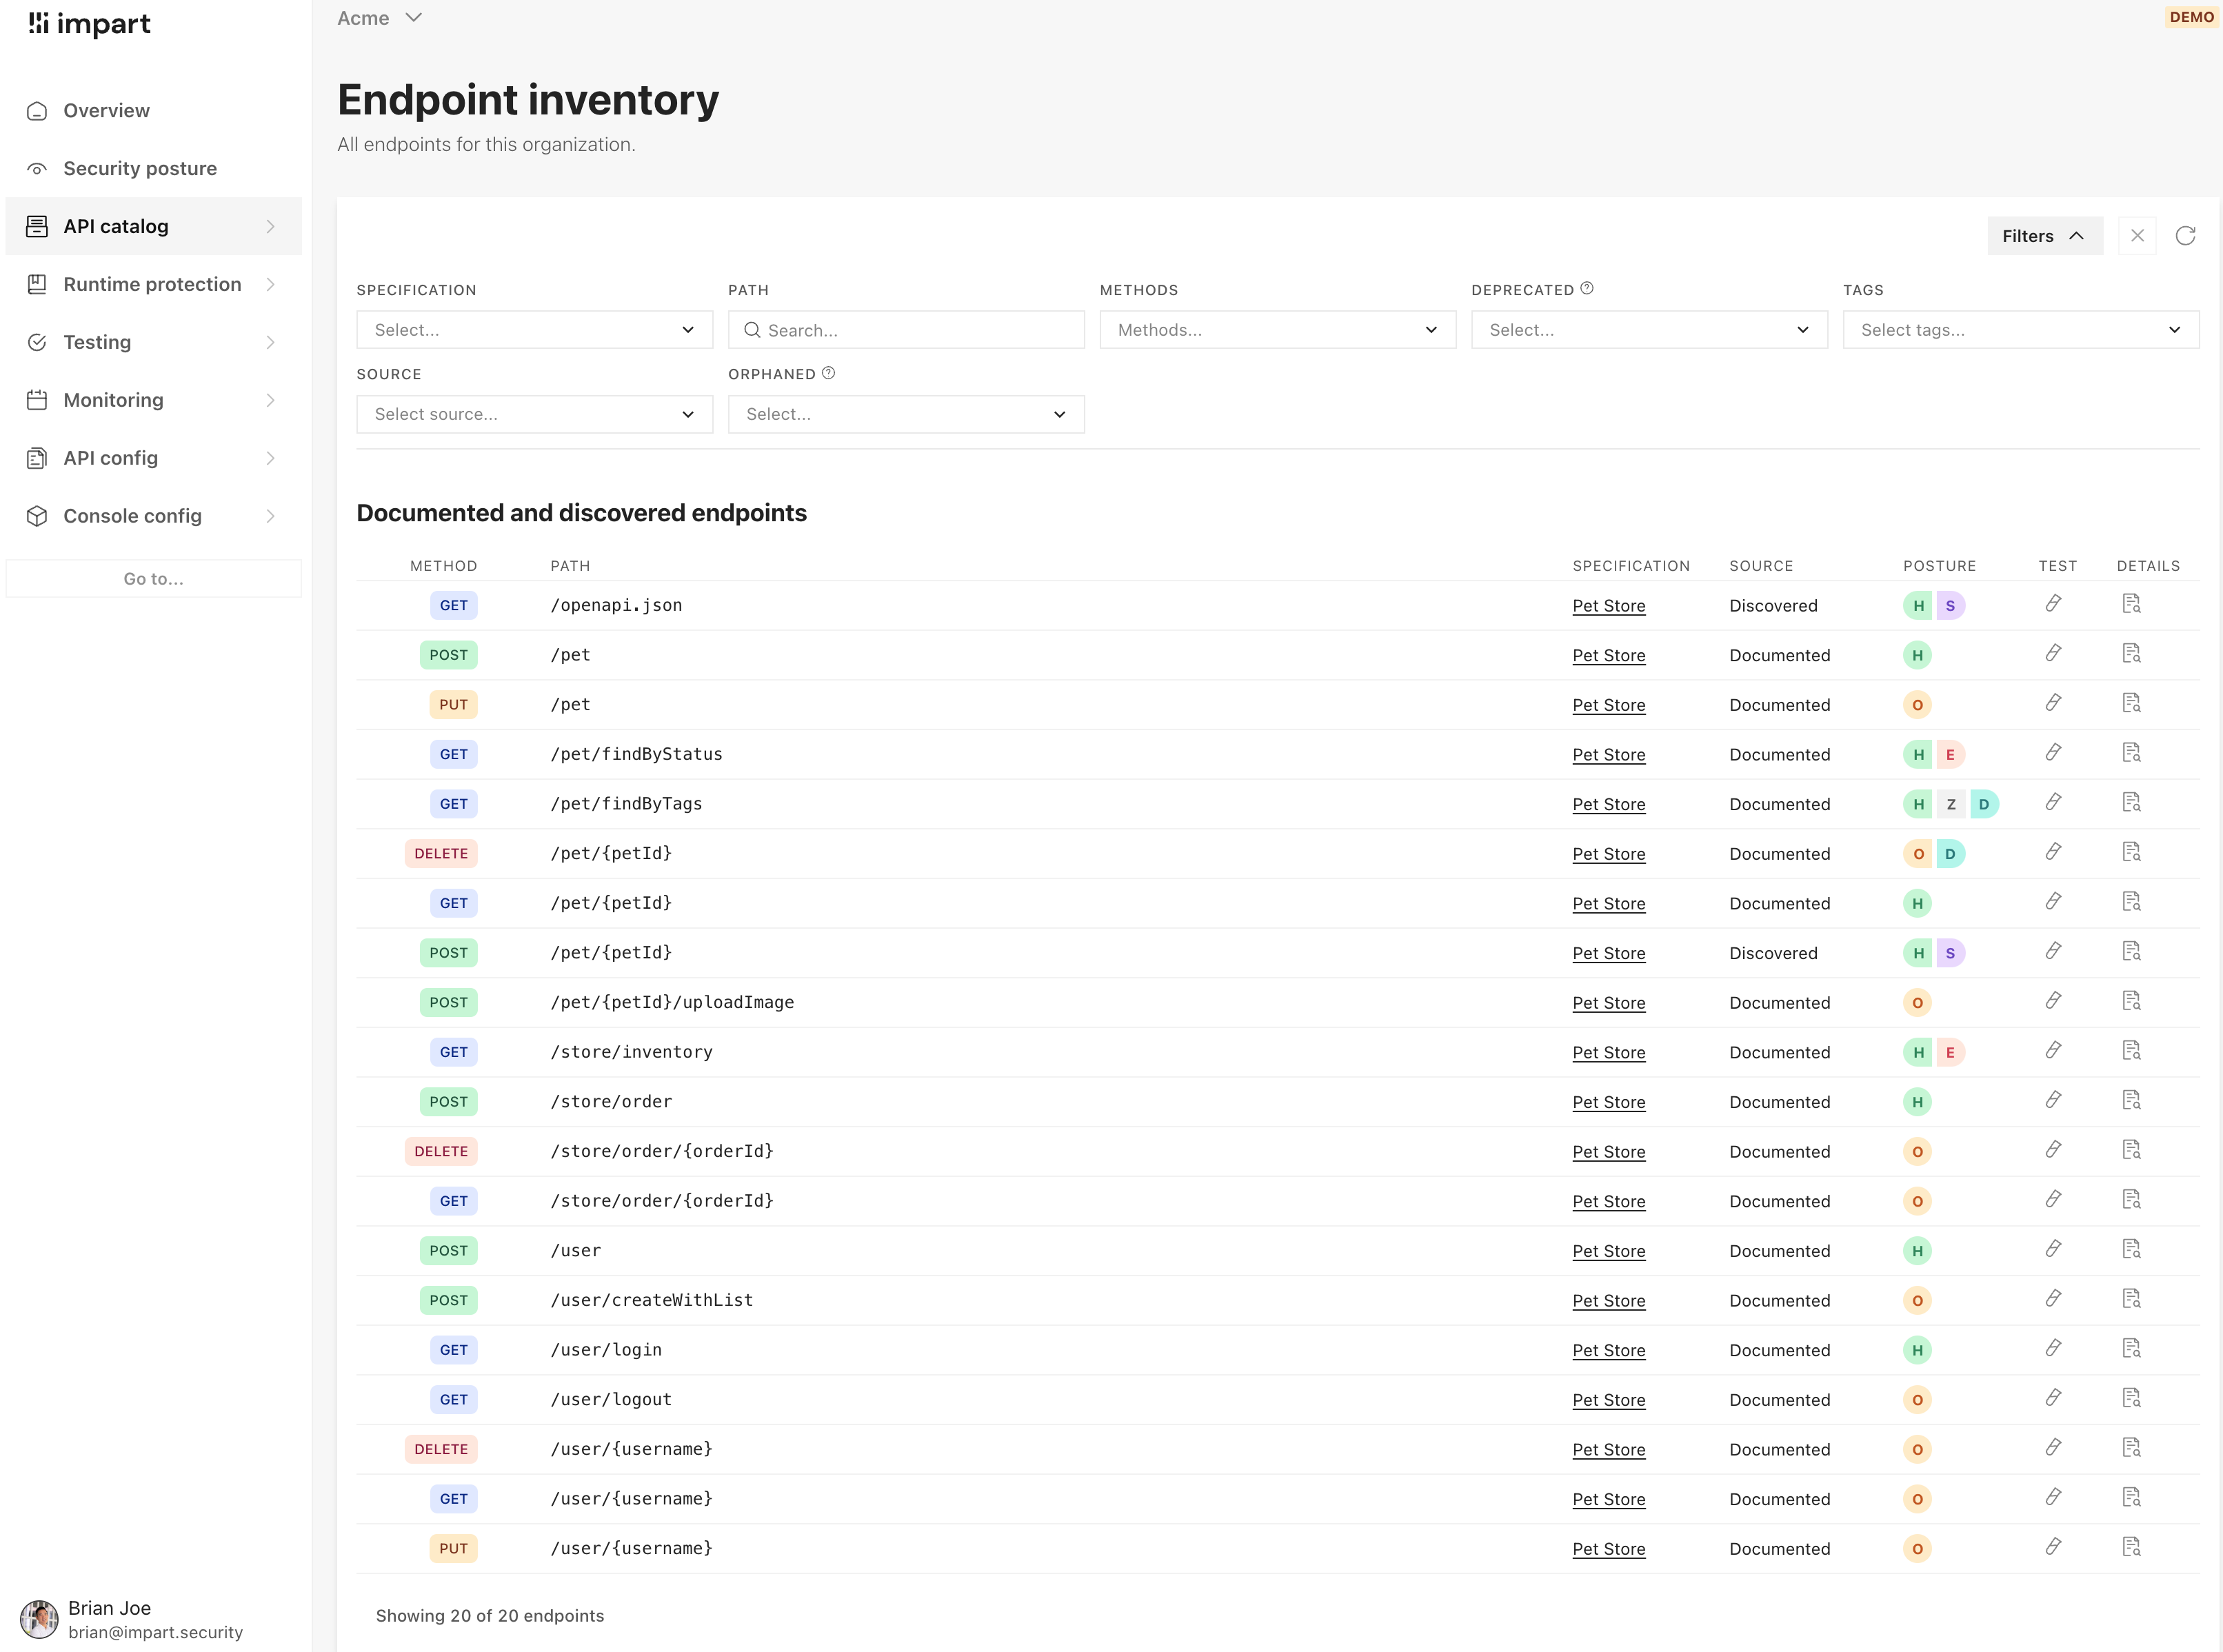The height and width of the screenshot is (1652, 2223).
Task: Open the Pet Store spec for /pet/findByStatus
Action: click(1608, 755)
